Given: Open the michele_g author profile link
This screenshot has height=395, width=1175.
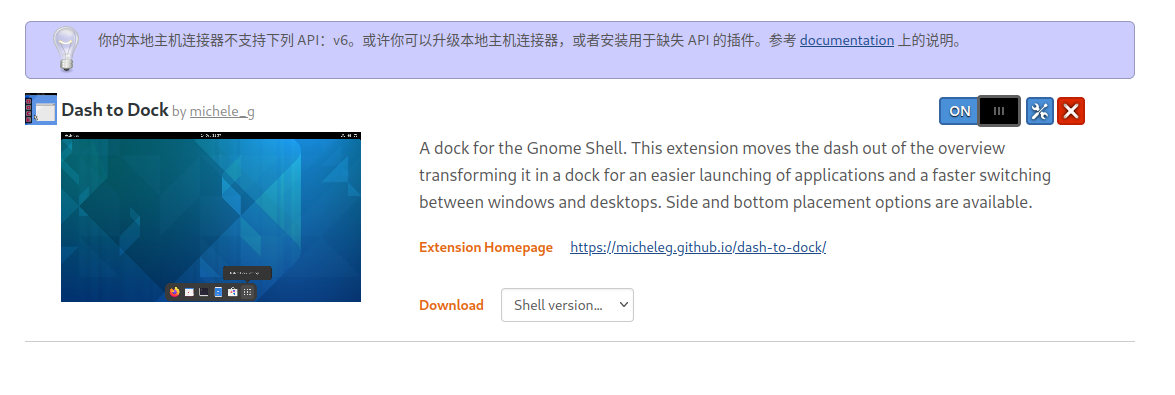Looking at the screenshot, I should tap(222, 112).
